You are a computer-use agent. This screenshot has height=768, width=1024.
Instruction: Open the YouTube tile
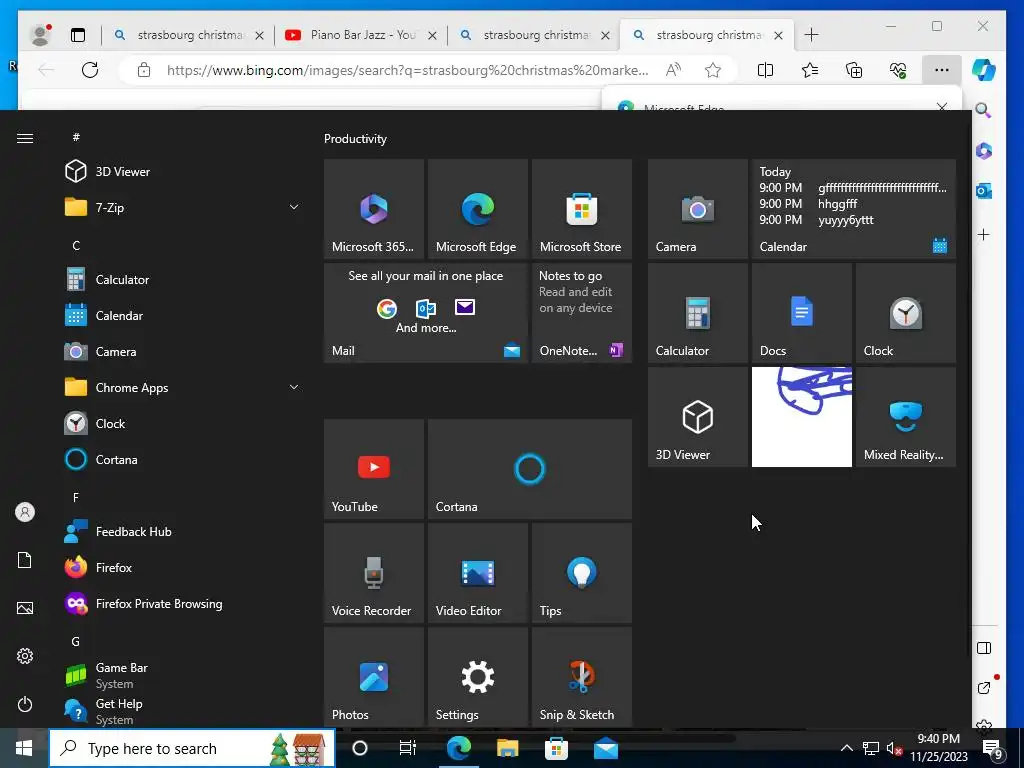374,469
